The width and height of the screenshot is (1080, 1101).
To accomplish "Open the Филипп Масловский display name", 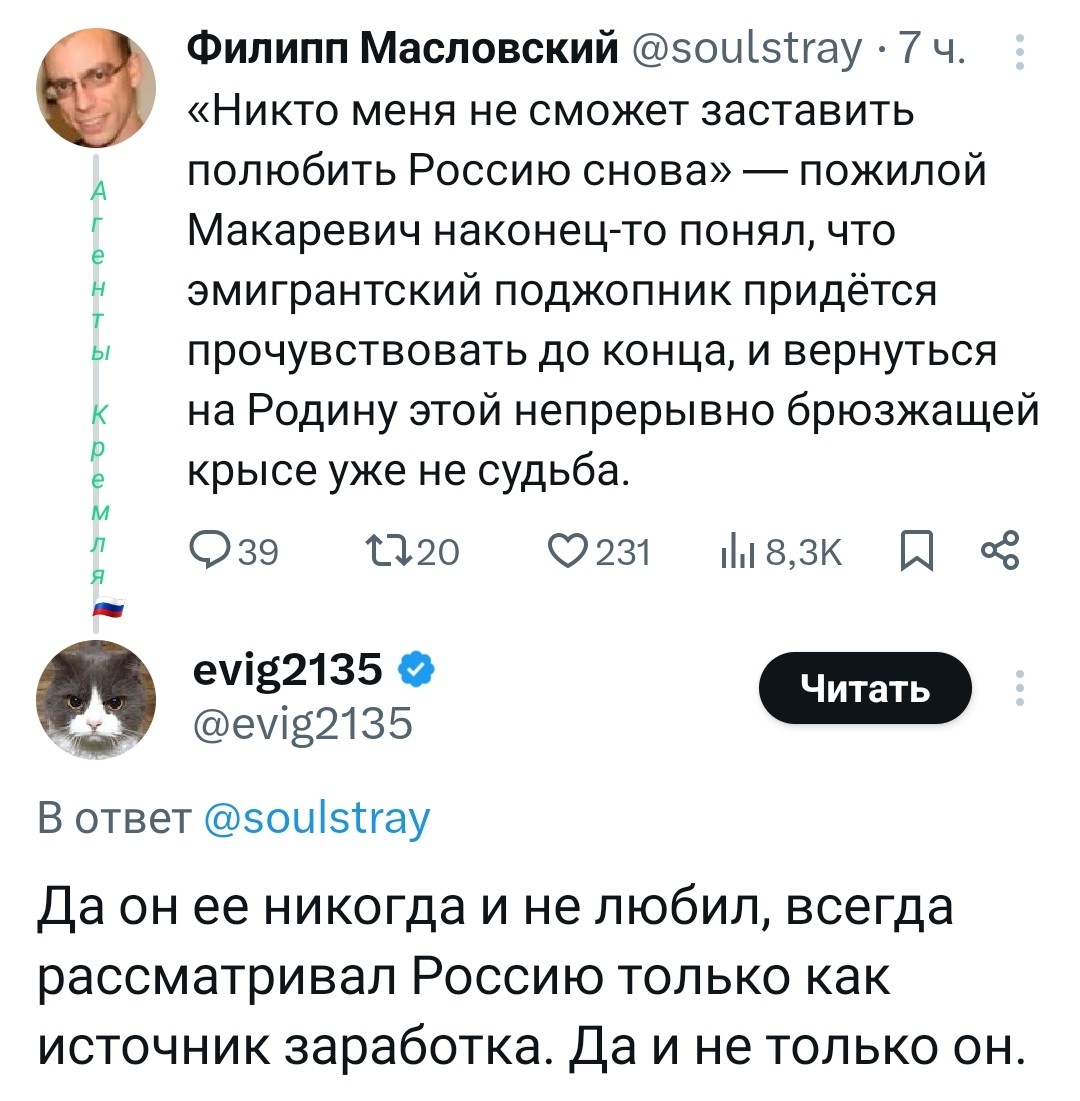I will click(x=403, y=48).
